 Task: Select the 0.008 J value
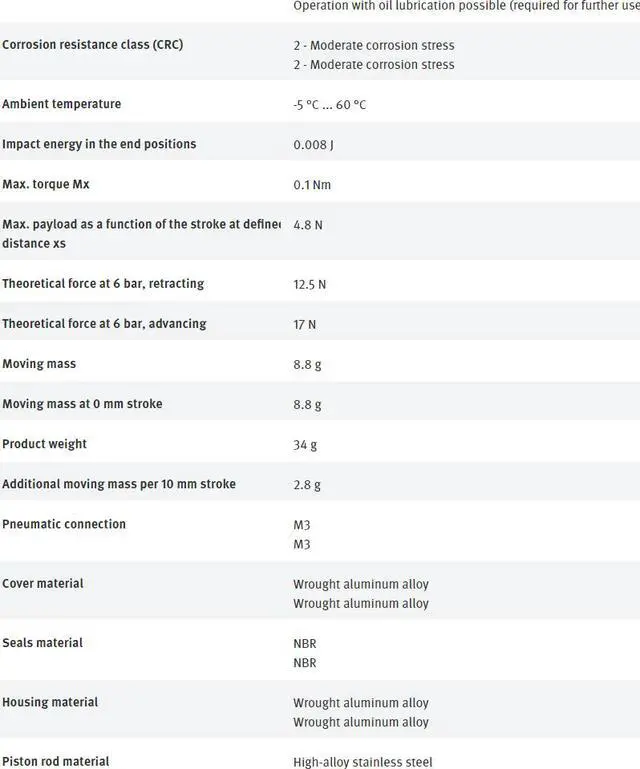pyautogui.click(x=313, y=145)
